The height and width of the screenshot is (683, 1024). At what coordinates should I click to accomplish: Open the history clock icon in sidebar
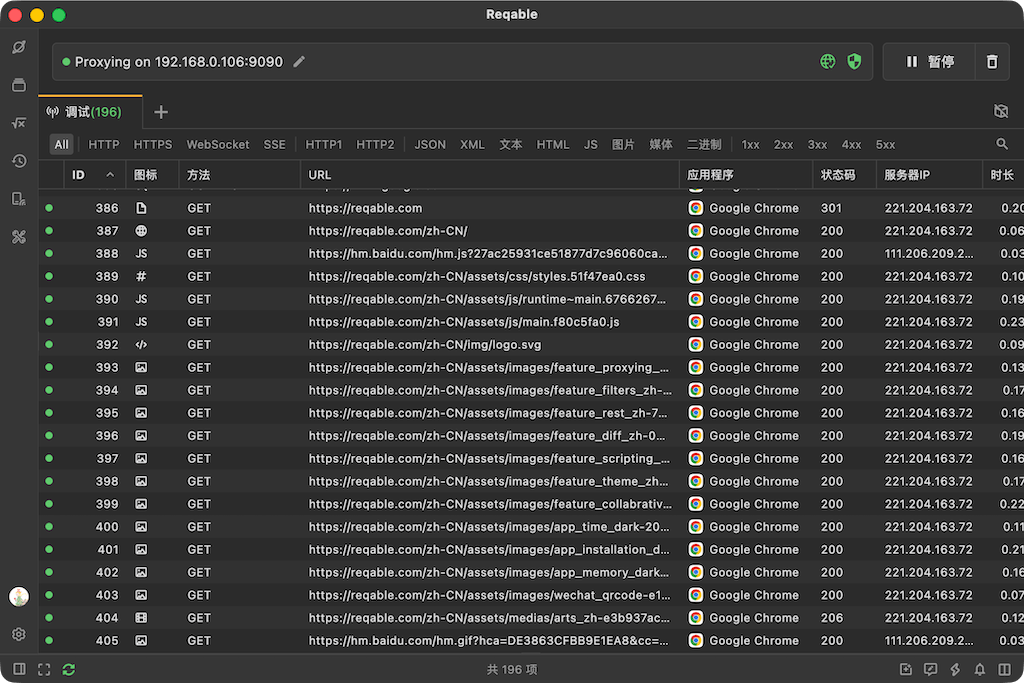[x=19, y=161]
